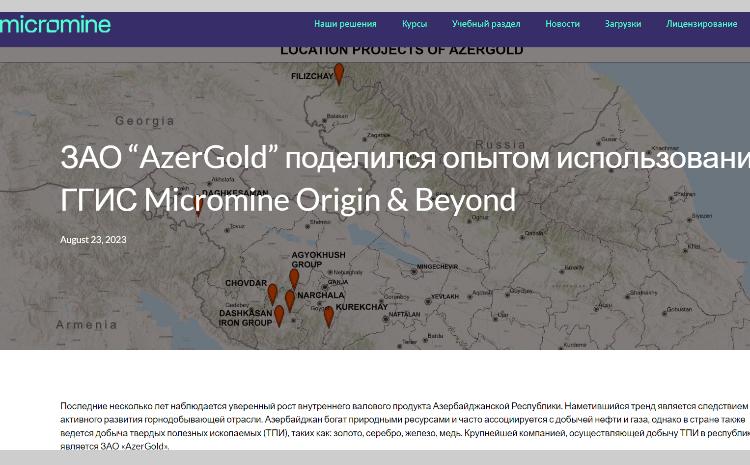Select the Agyokhush Group marker pin
Screen dimensions: 750x465
pyautogui.click(x=294, y=278)
